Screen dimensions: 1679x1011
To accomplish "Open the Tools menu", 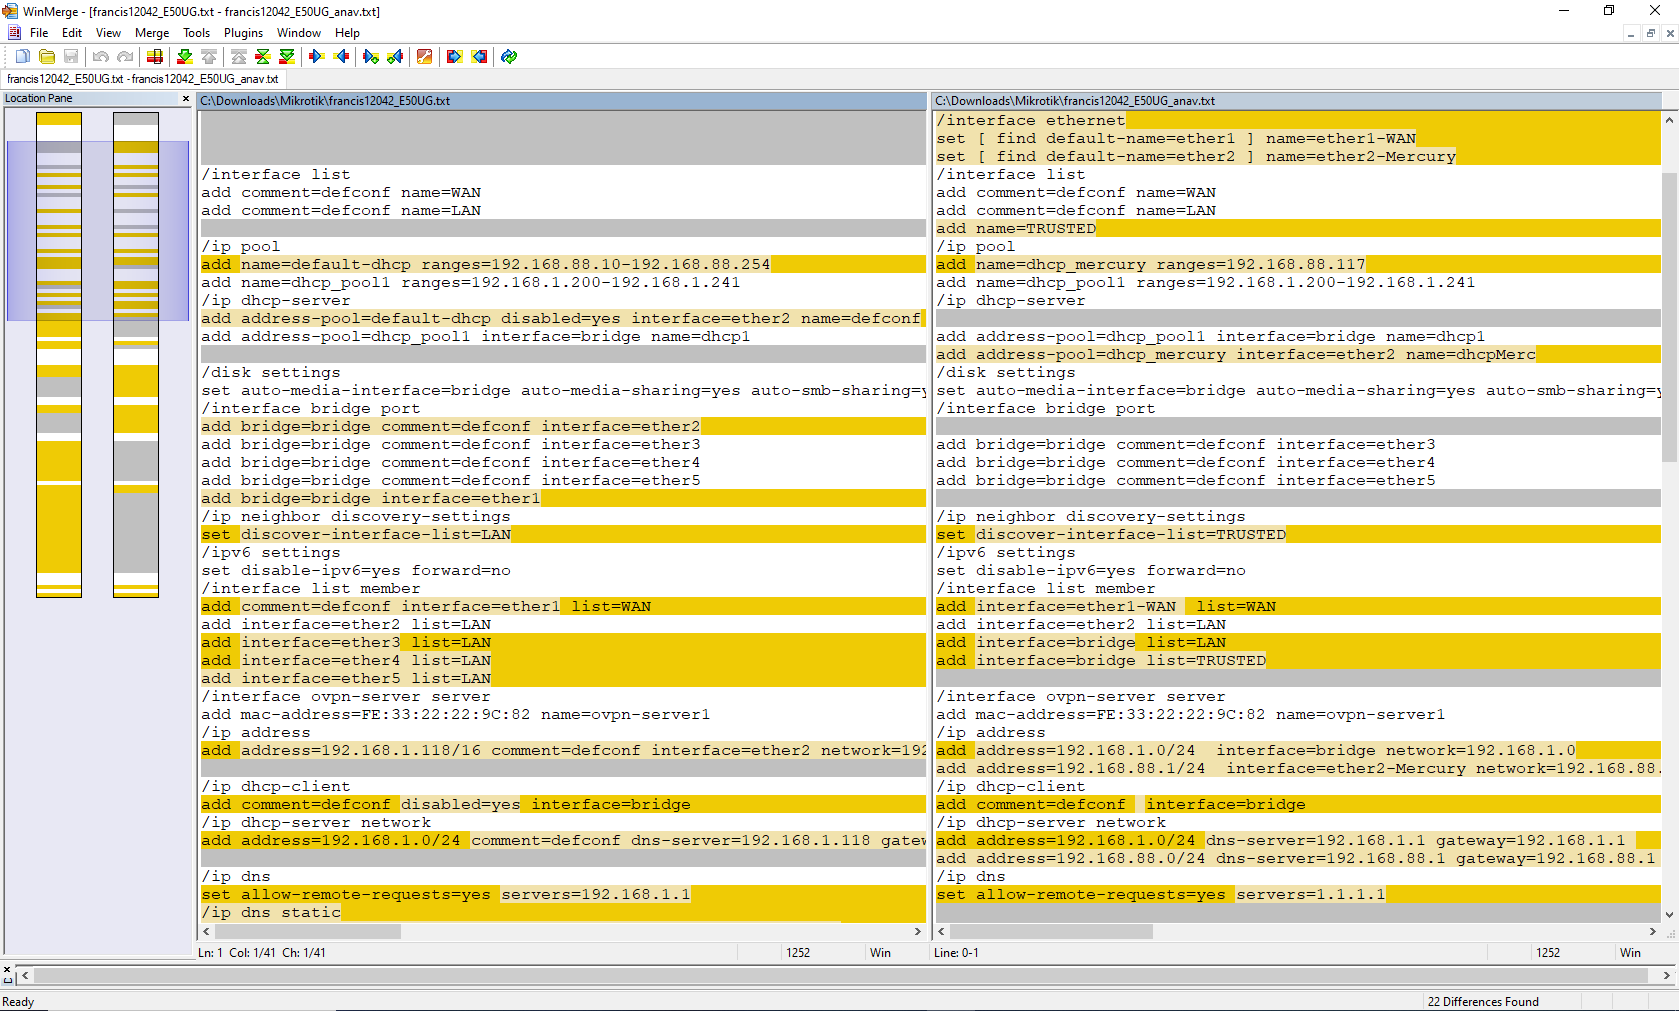I will point(196,33).
